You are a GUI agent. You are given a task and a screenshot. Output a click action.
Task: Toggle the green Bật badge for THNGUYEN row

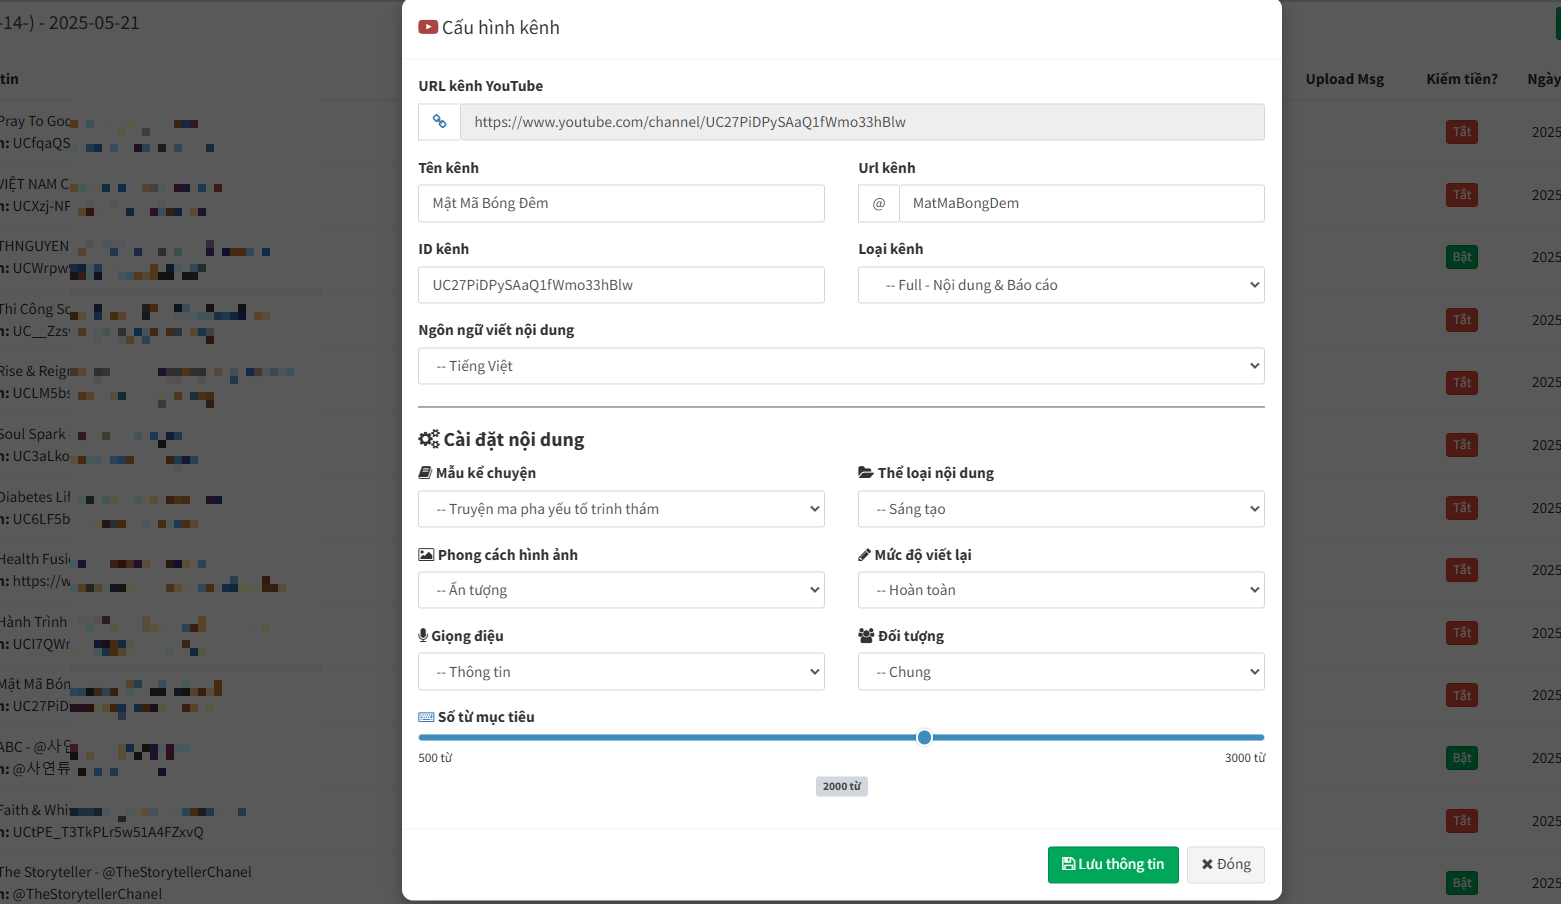[1462, 257]
